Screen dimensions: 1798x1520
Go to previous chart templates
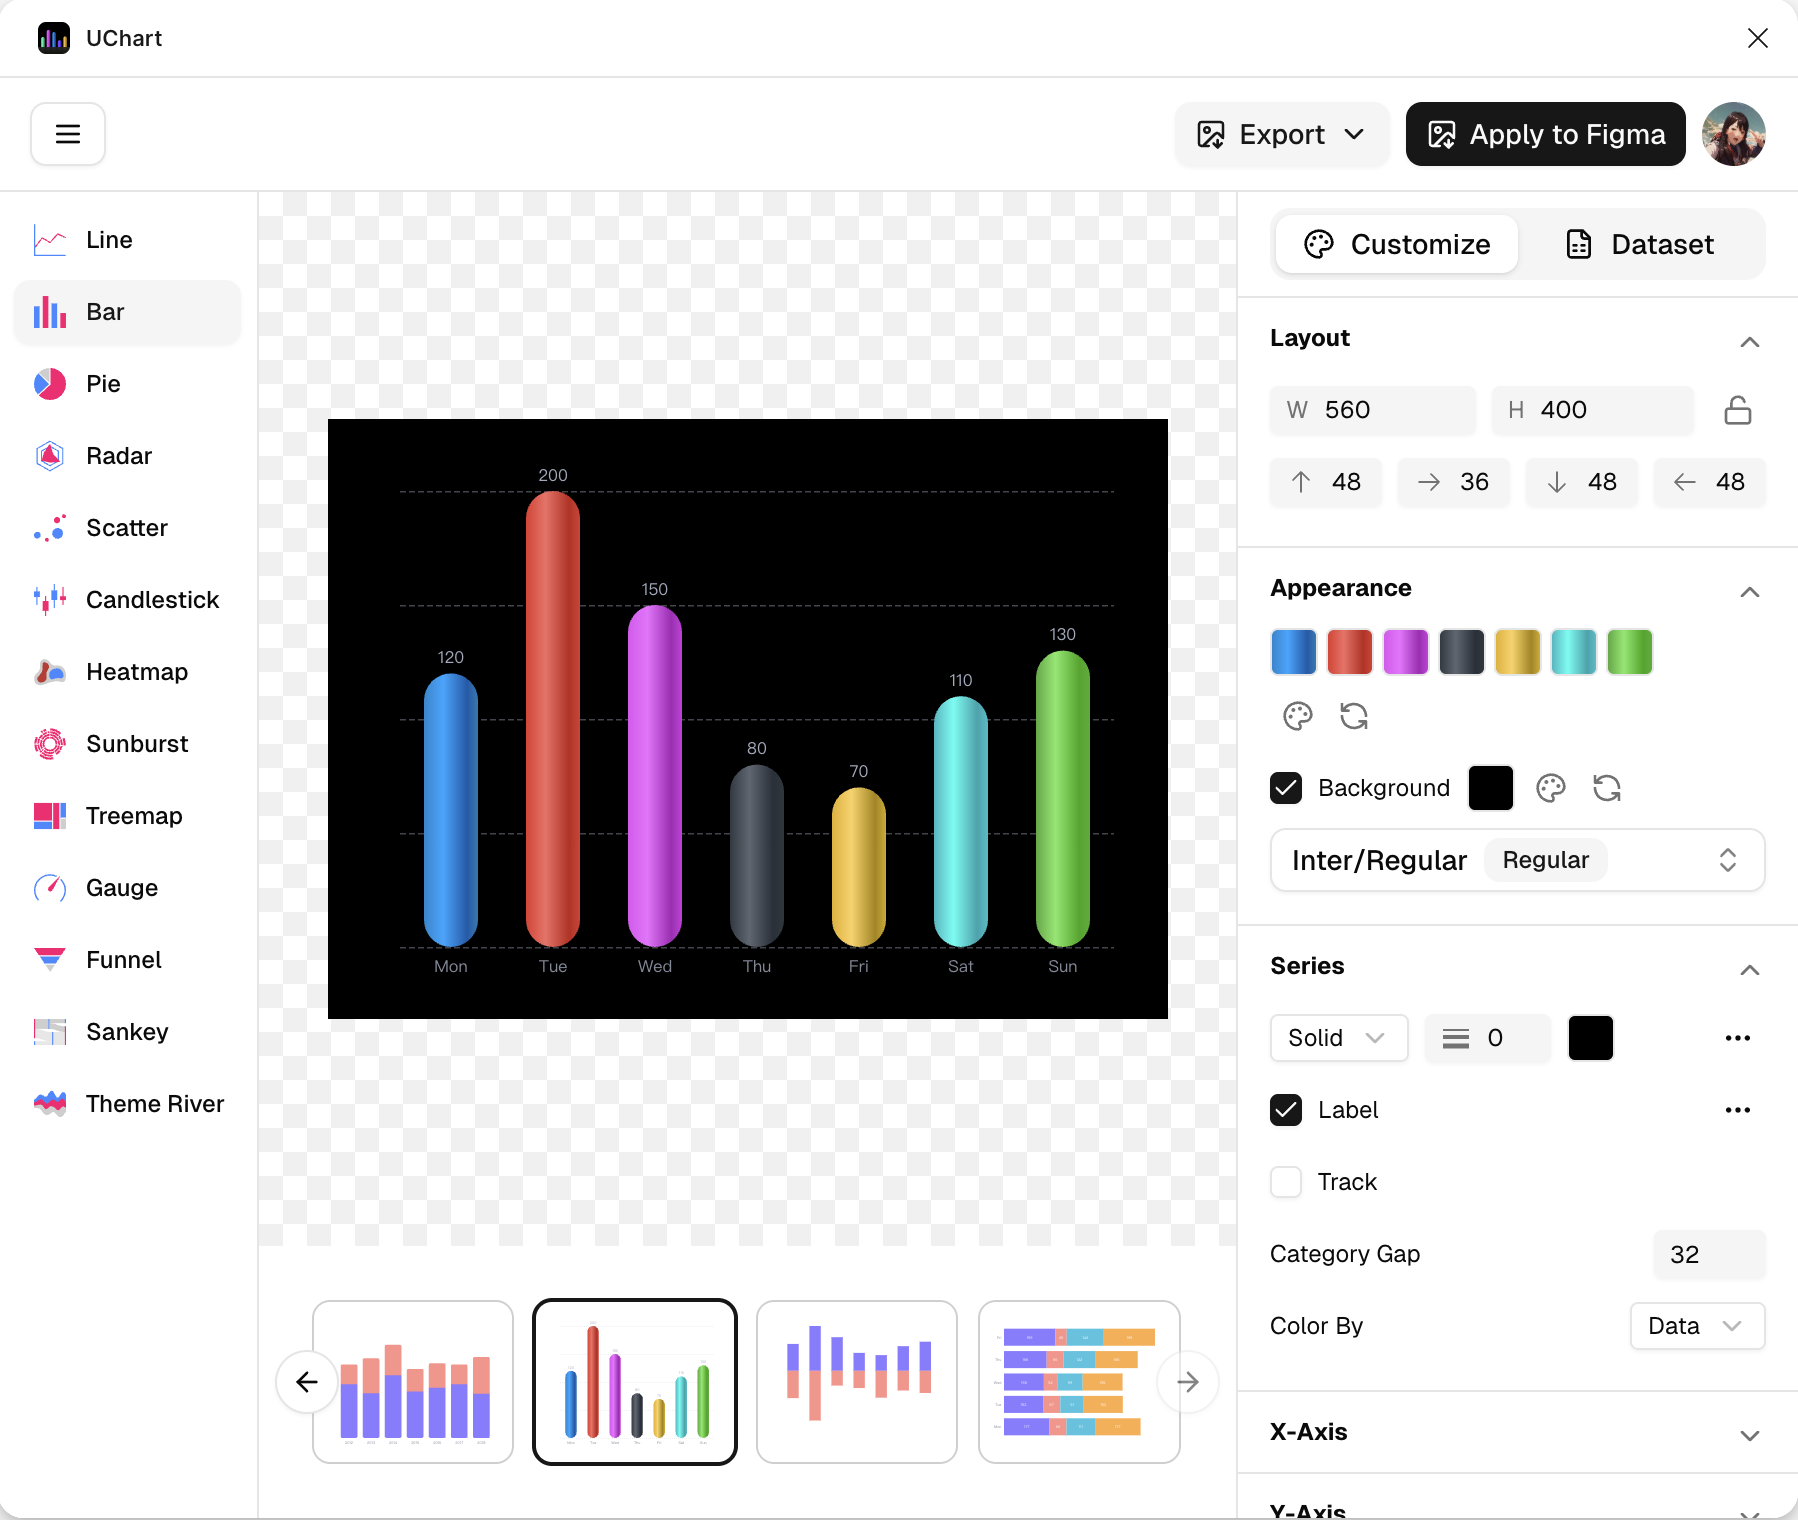(306, 1382)
